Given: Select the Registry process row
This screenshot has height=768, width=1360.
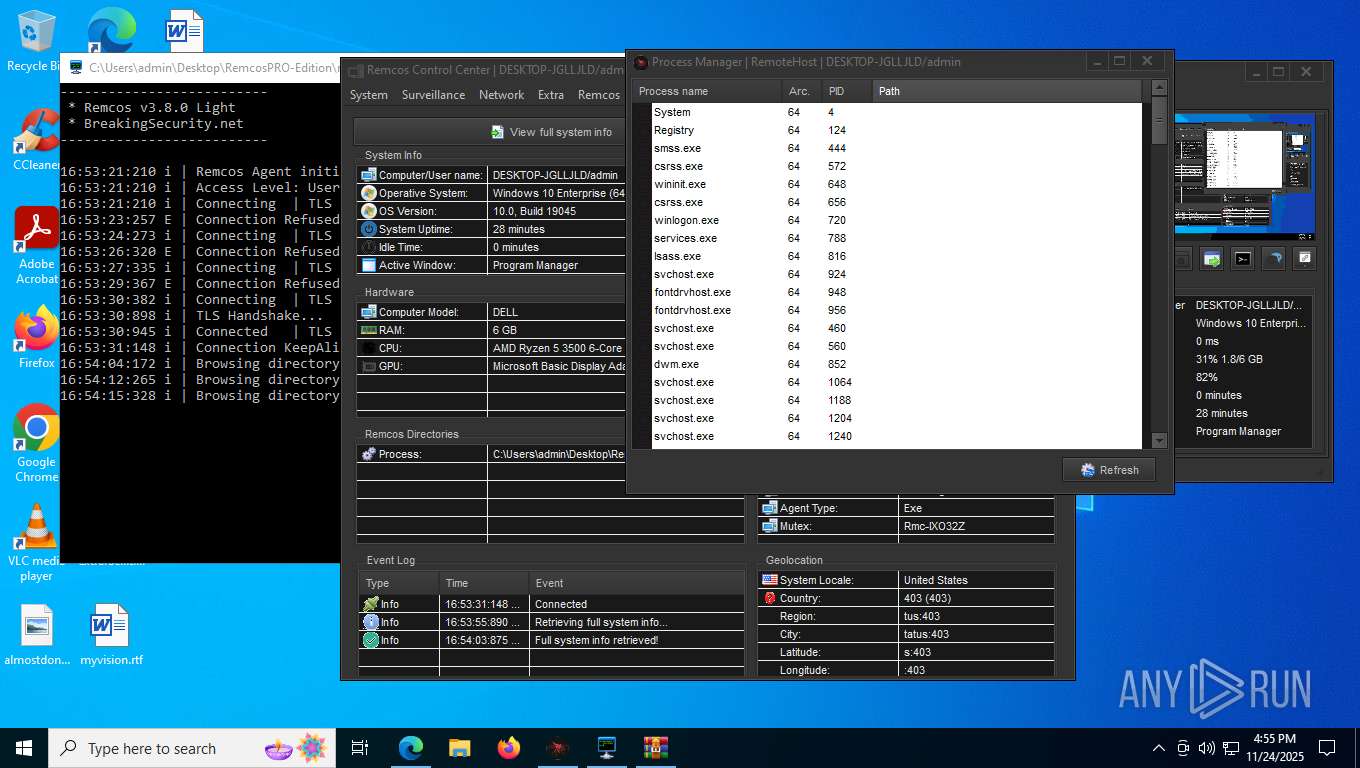Looking at the screenshot, I should 896,130.
